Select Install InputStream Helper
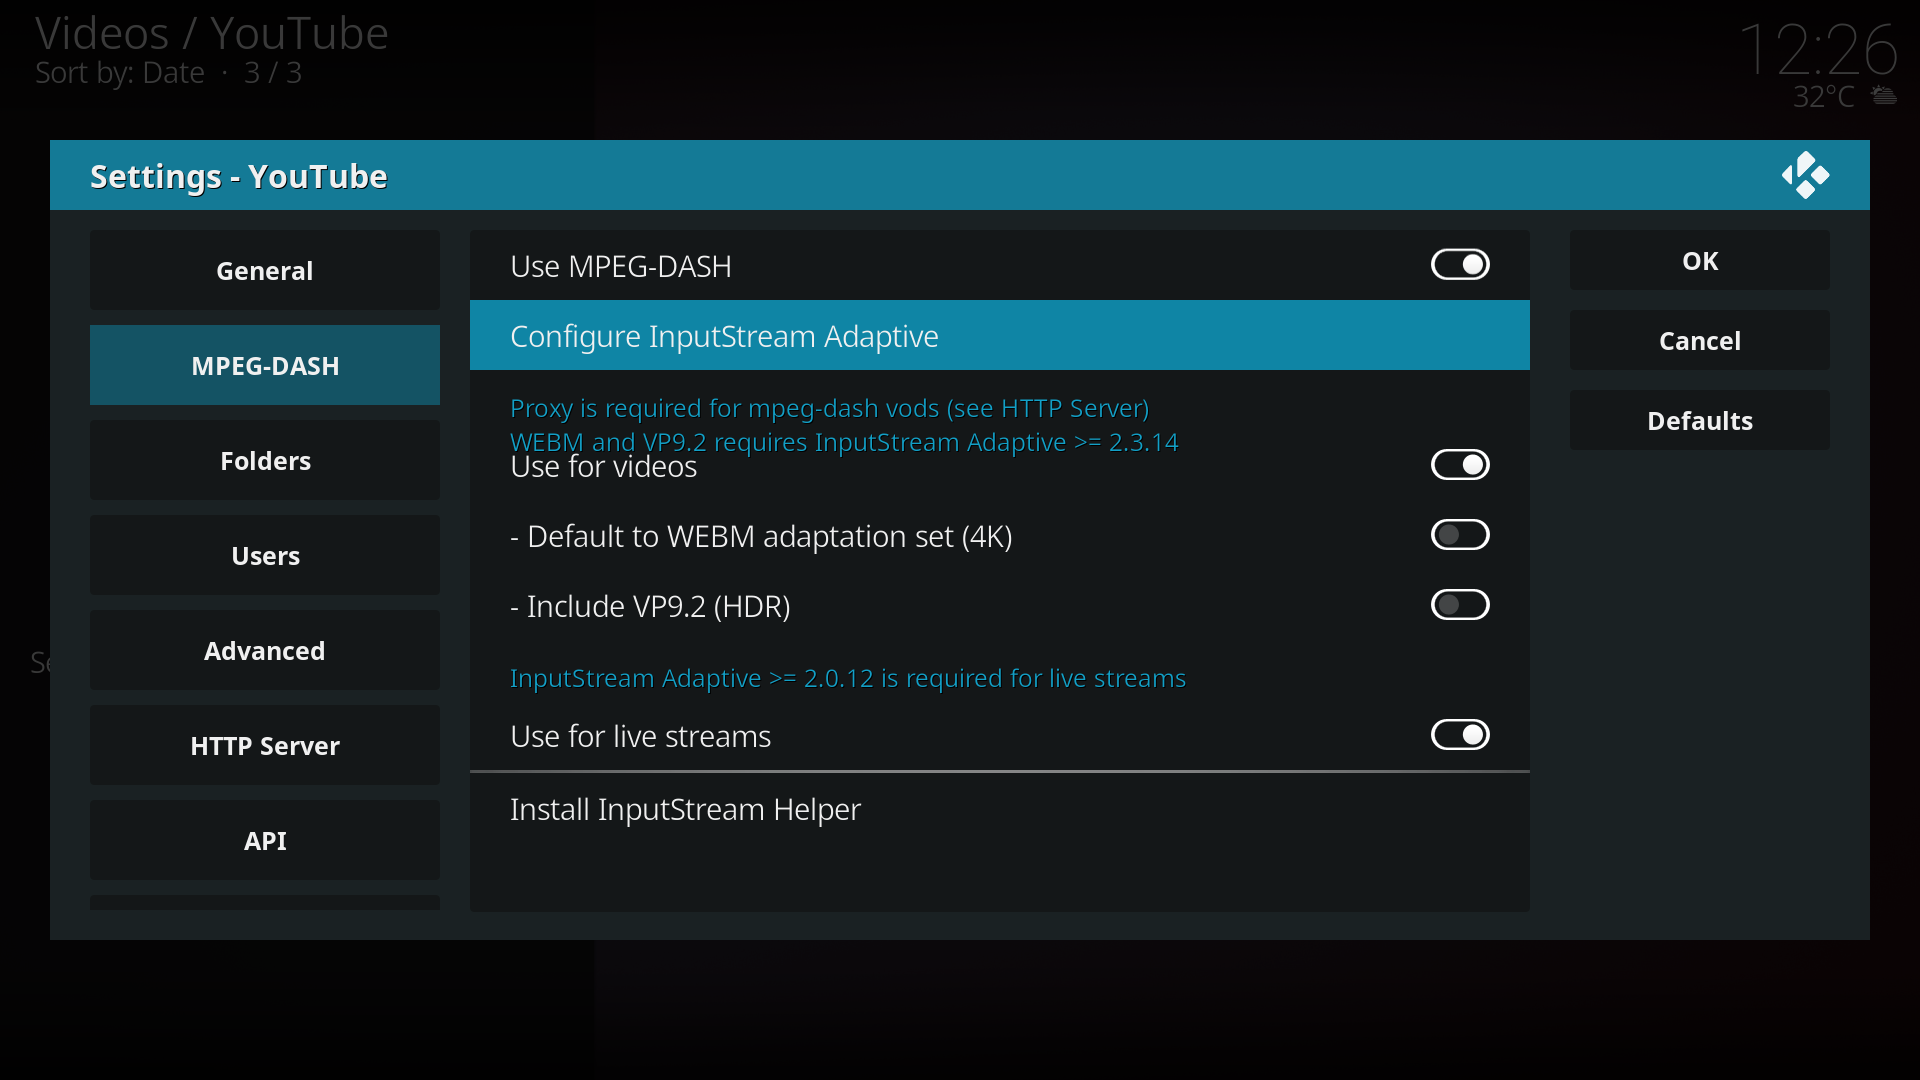The image size is (1920, 1080). pyautogui.click(x=1000, y=809)
